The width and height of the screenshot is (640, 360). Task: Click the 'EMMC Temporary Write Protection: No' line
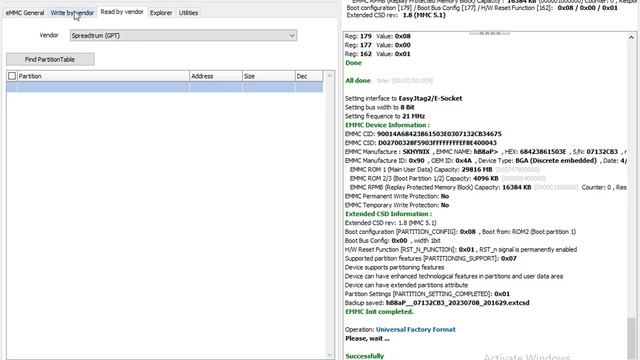point(397,205)
